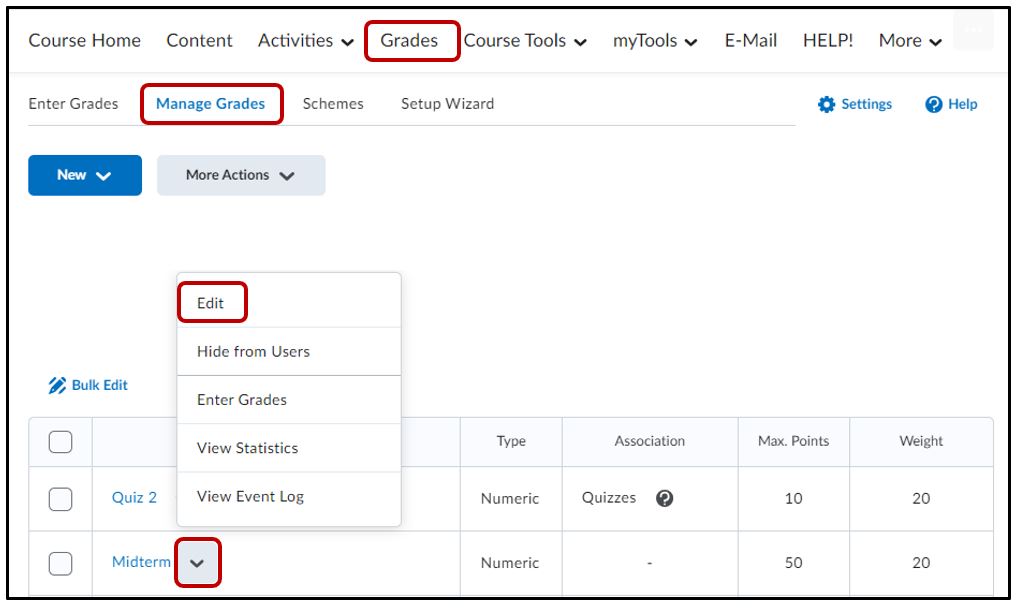Choose Edit from the context menu
This screenshot has height=608, width=1018.
[211, 303]
